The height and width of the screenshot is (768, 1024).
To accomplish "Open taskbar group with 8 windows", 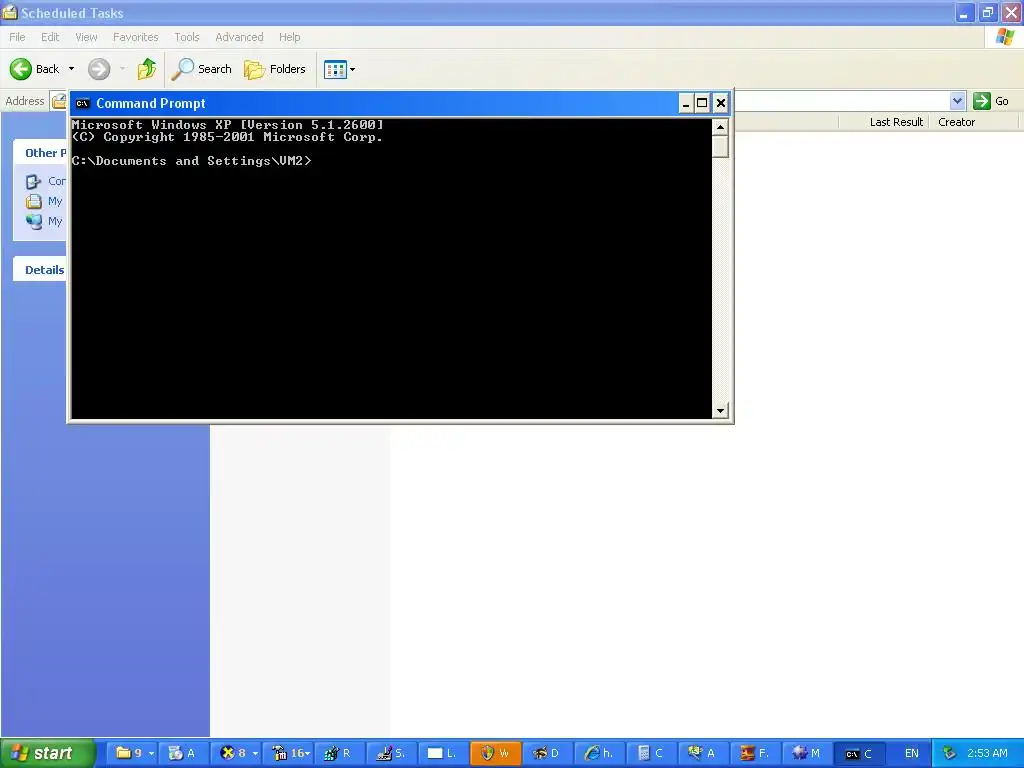I will 236,754.
